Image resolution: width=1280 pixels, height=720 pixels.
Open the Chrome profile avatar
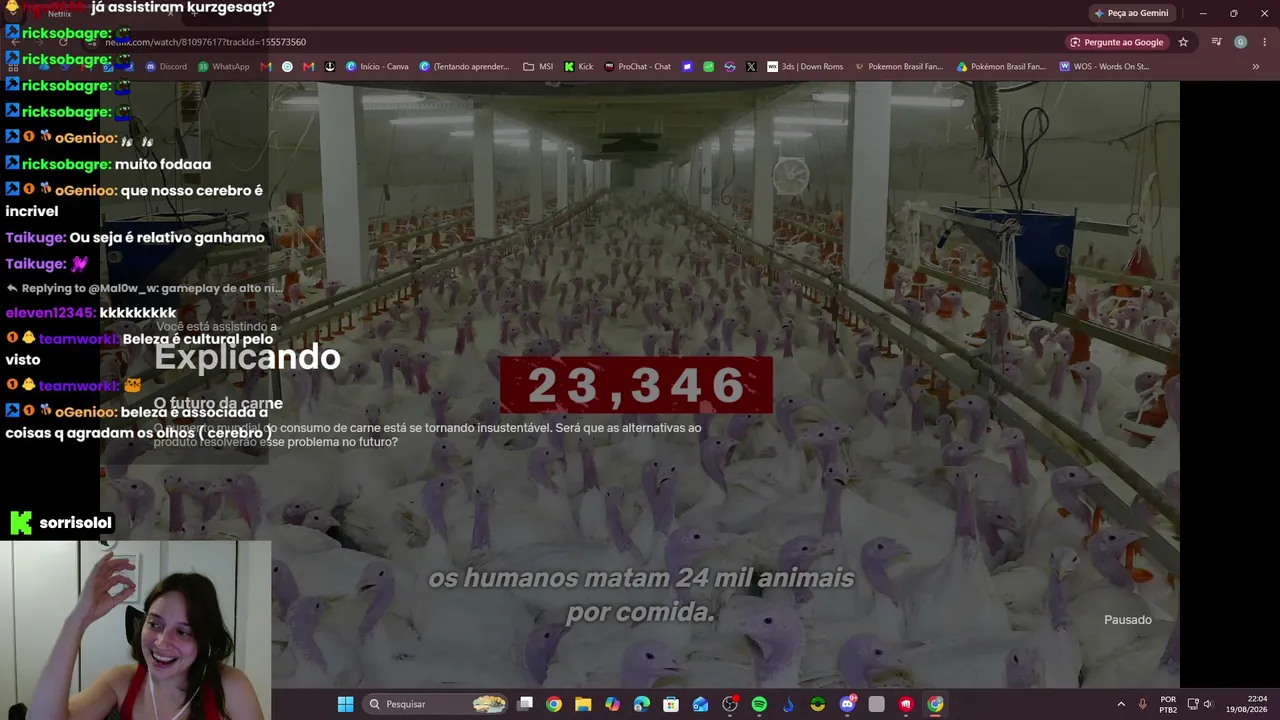pyautogui.click(x=1240, y=42)
